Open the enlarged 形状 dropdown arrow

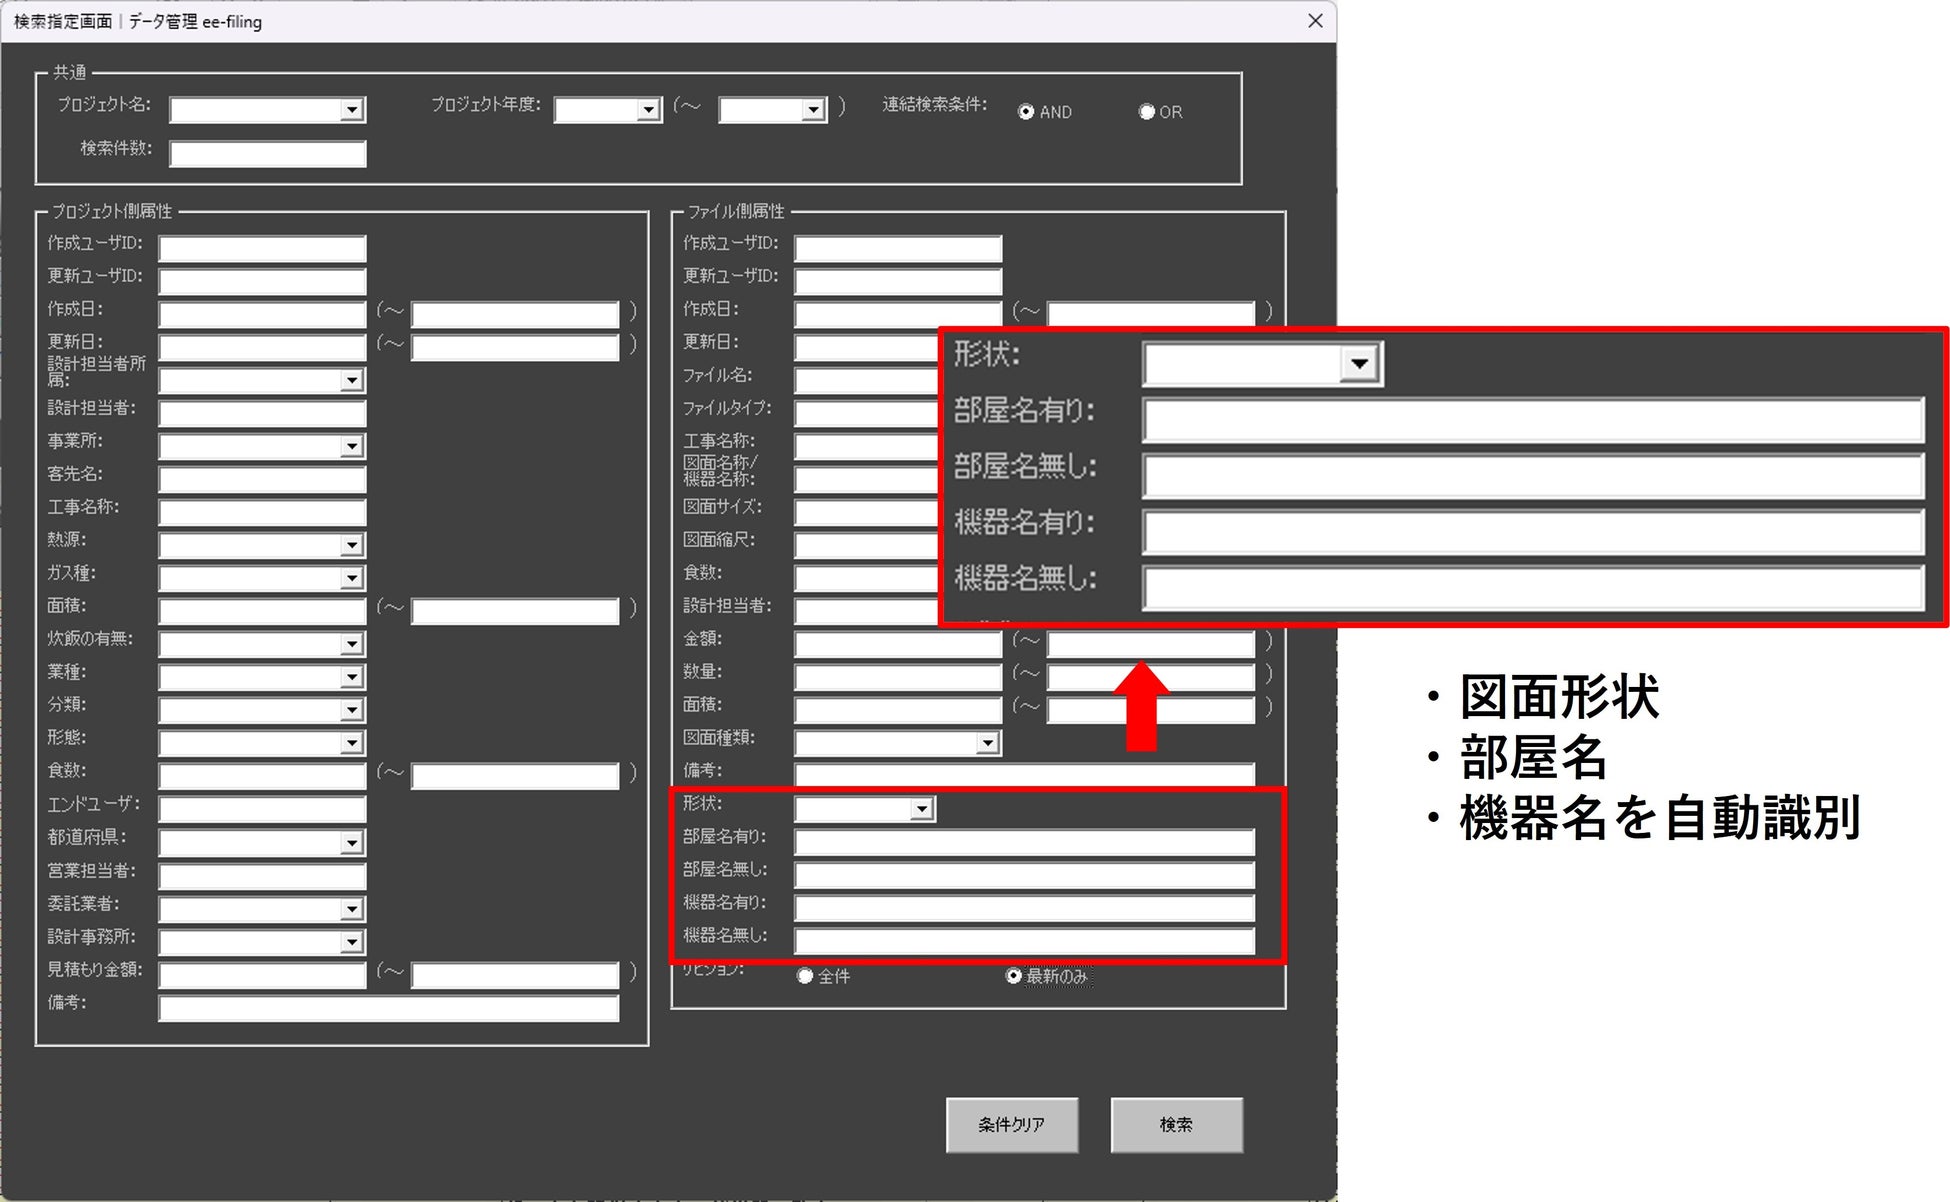(x=1359, y=364)
